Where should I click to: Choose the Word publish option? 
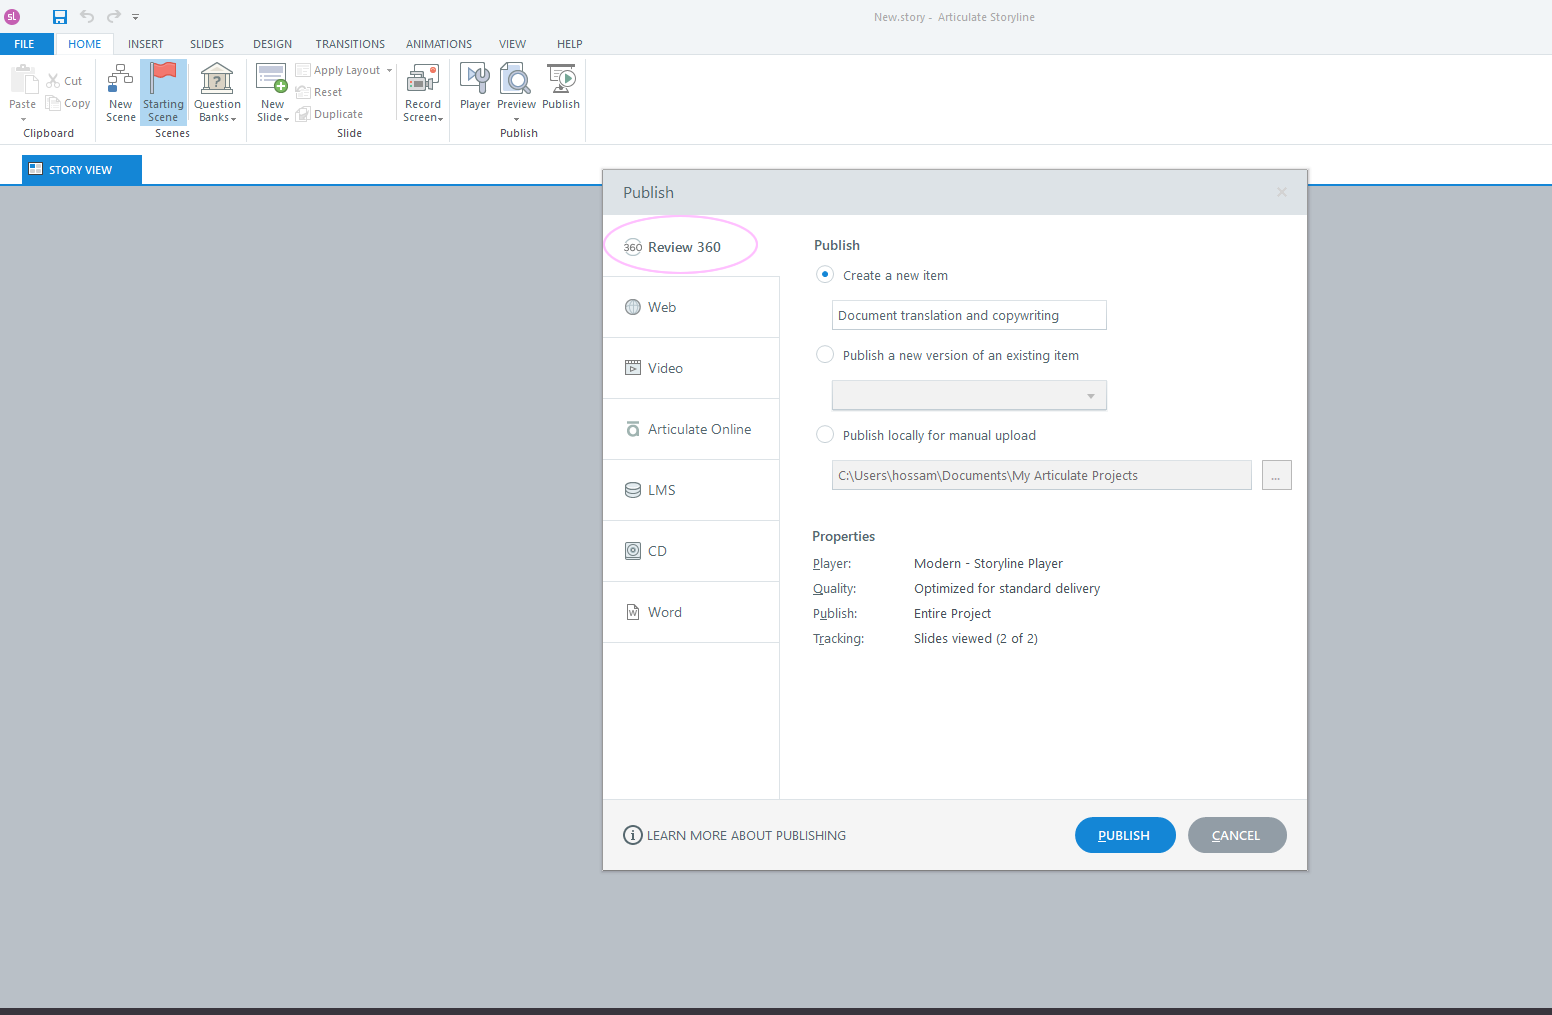click(x=664, y=612)
